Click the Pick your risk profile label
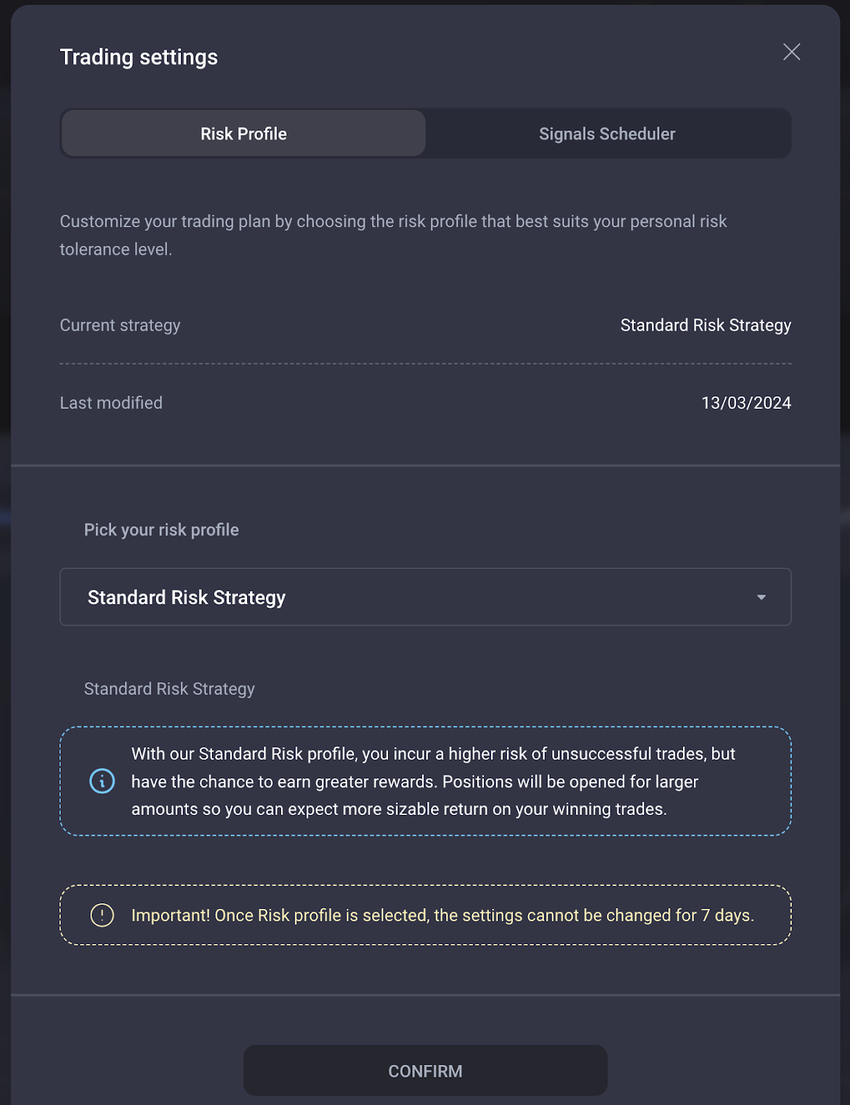The height and width of the screenshot is (1105, 850). 161,530
